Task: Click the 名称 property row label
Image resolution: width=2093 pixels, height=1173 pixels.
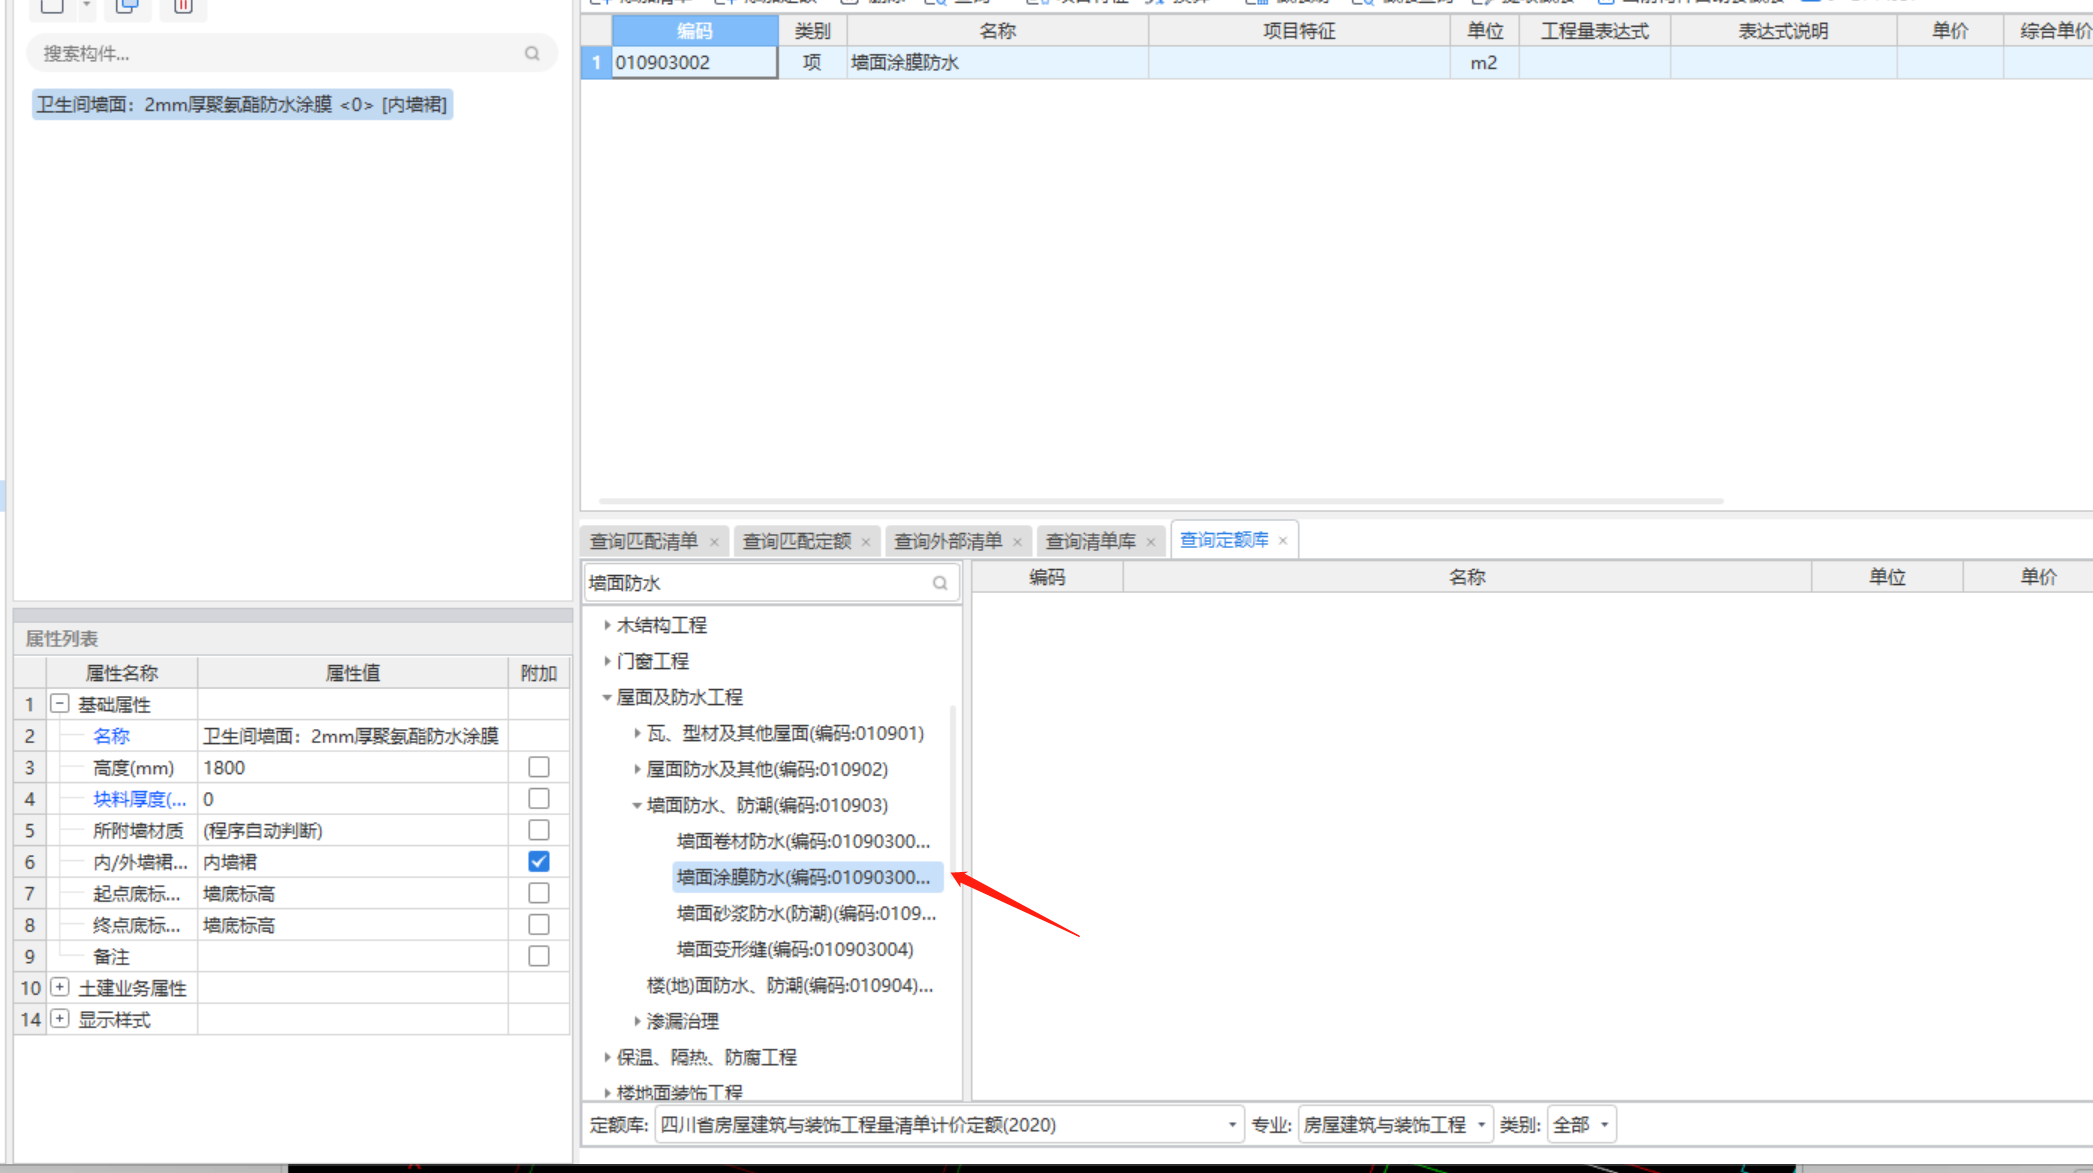Action: (x=112, y=736)
